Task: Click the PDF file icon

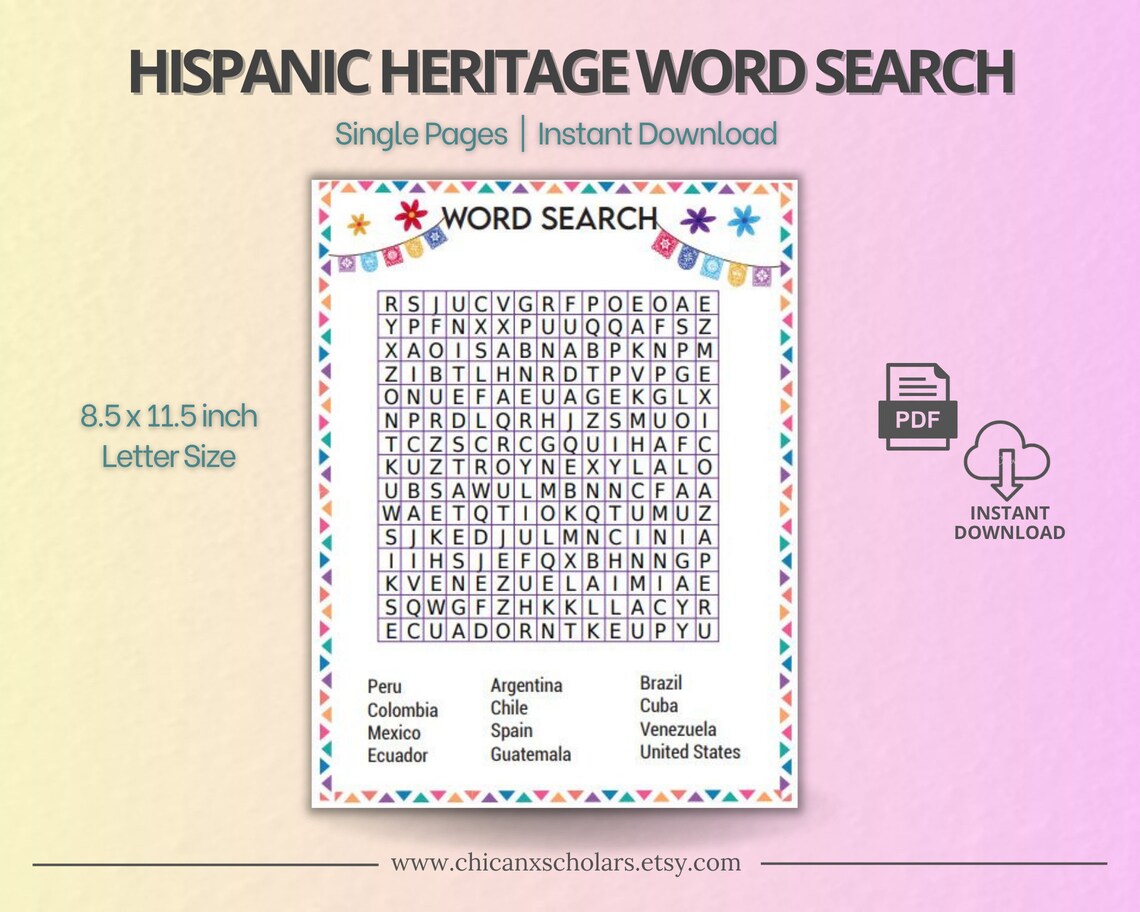Action: (918, 403)
